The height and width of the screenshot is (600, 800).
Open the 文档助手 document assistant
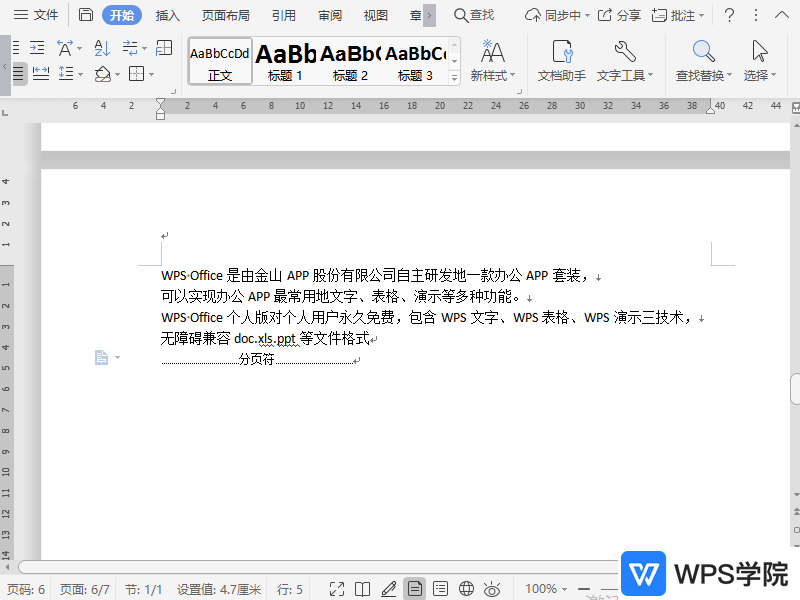click(561, 61)
